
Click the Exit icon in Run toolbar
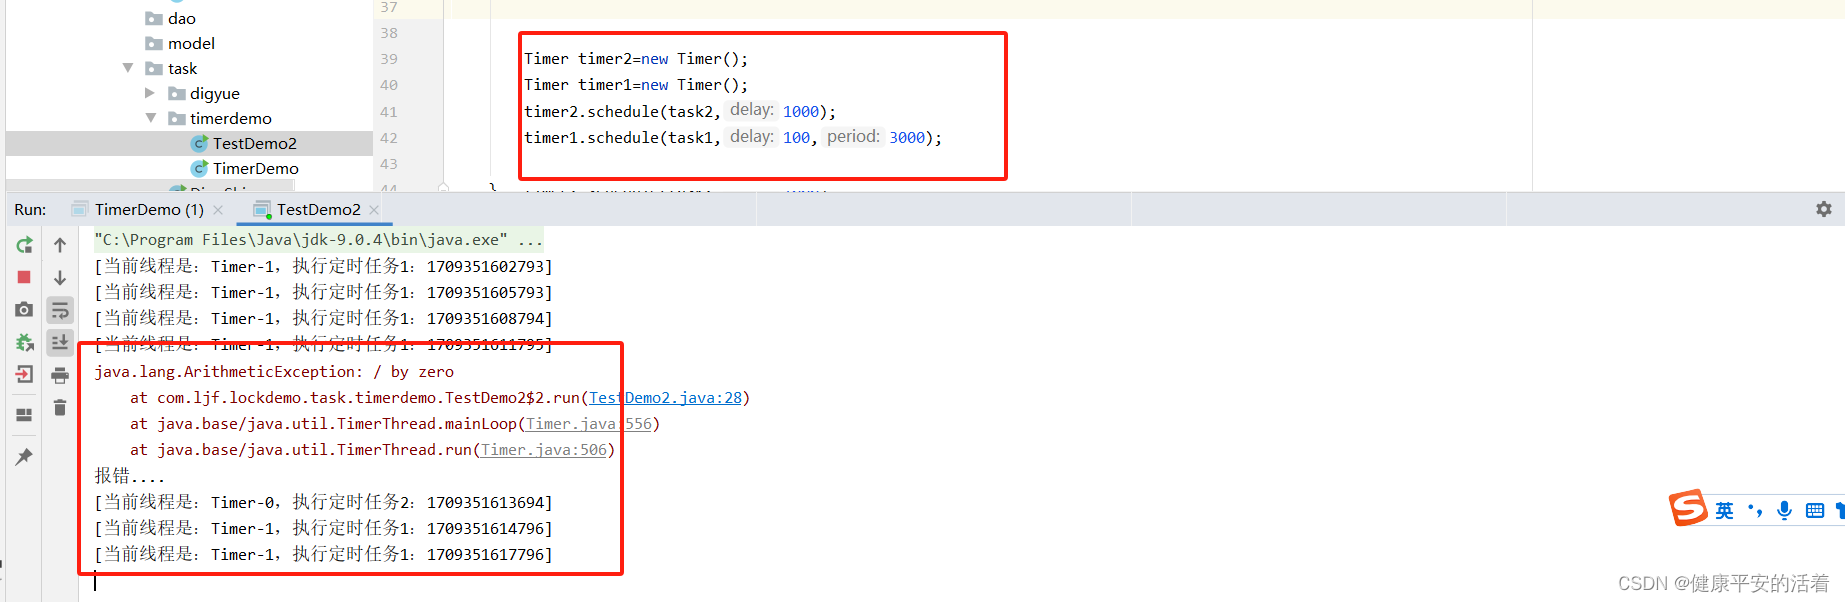point(24,374)
